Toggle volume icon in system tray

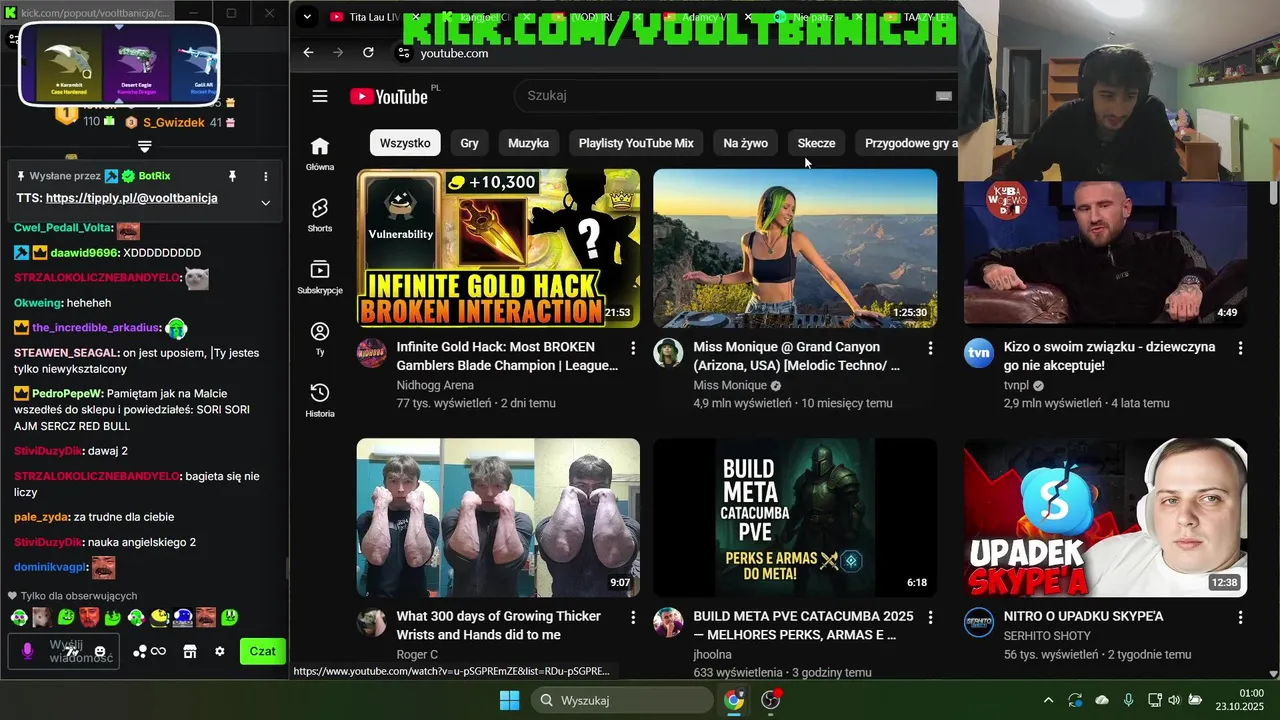(1174, 700)
